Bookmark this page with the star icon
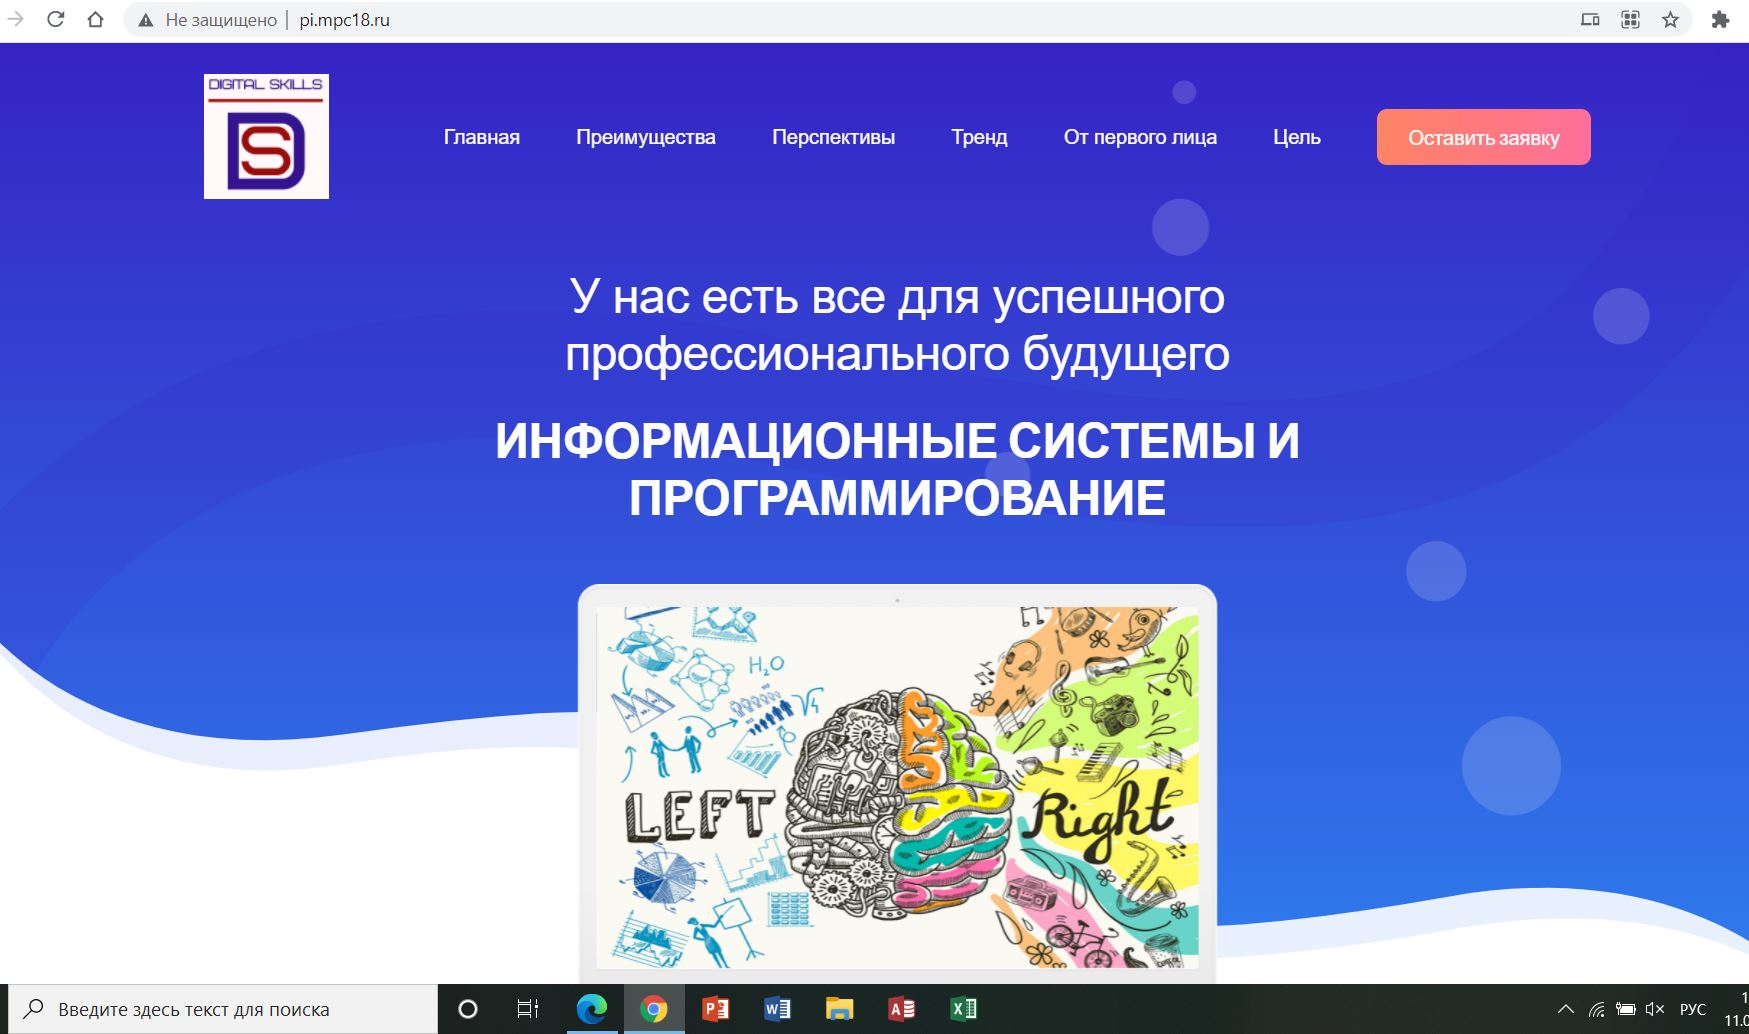 (1670, 19)
